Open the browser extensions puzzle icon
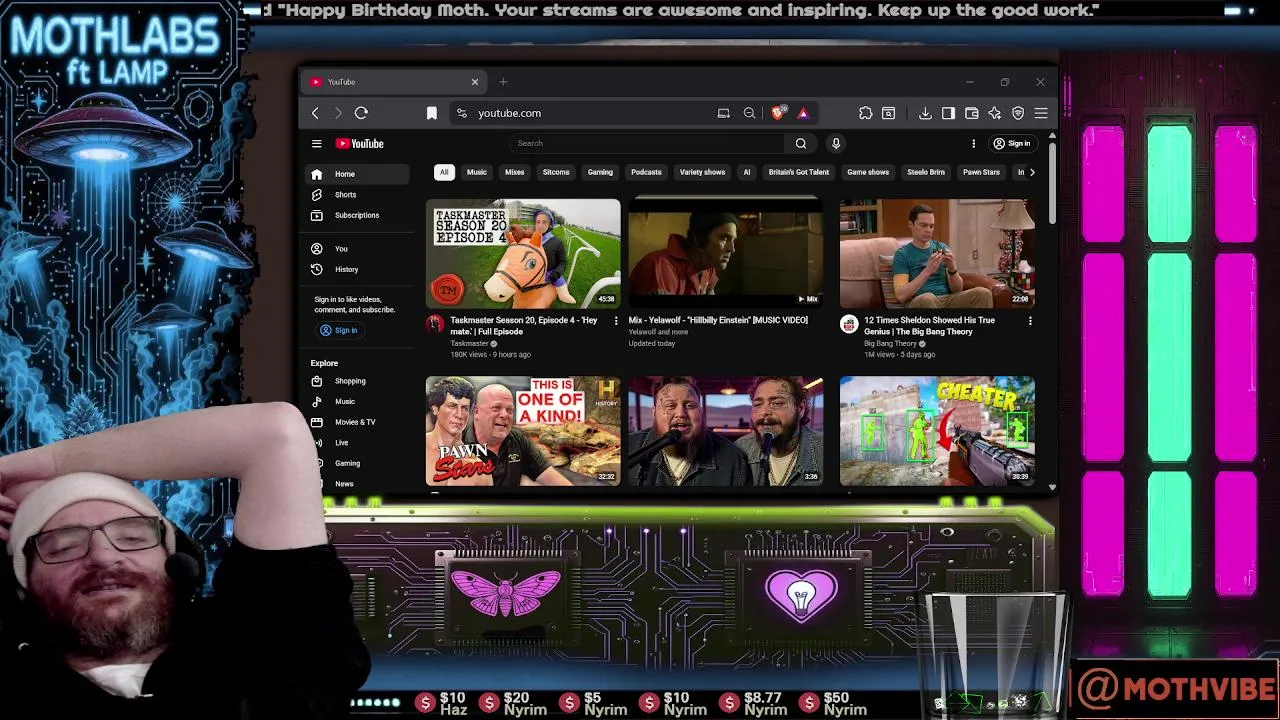The image size is (1280, 720). coord(866,113)
